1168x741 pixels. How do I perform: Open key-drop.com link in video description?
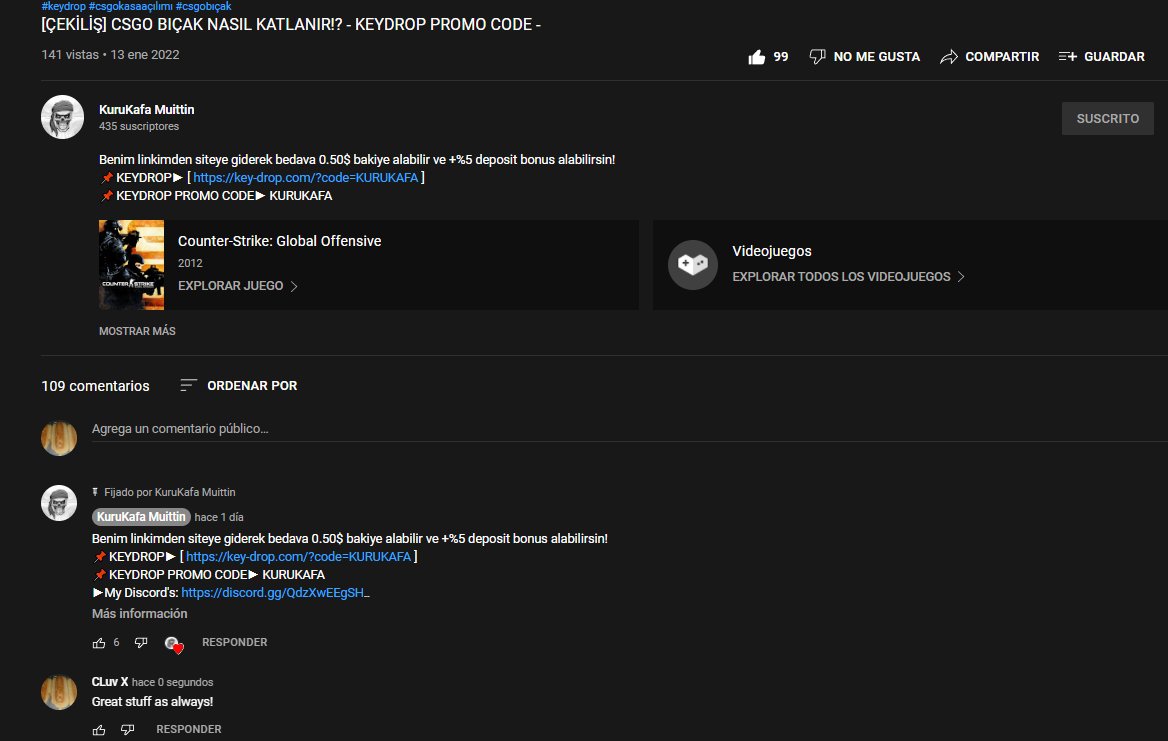click(x=305, y=177)
